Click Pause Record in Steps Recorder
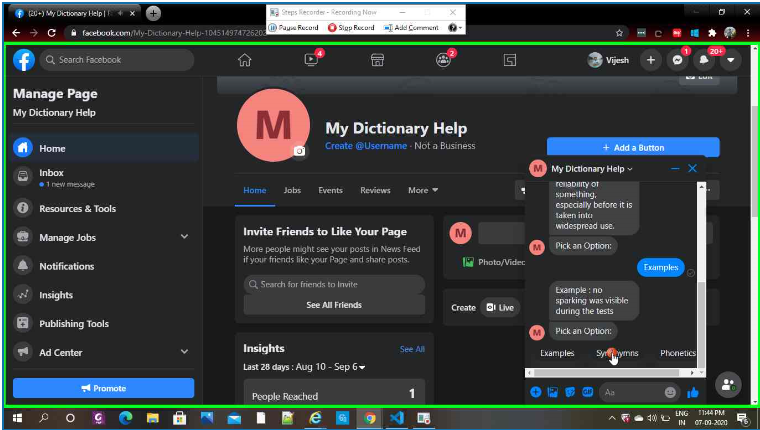This screenshot has height=430, width=760. click(294, 28)
